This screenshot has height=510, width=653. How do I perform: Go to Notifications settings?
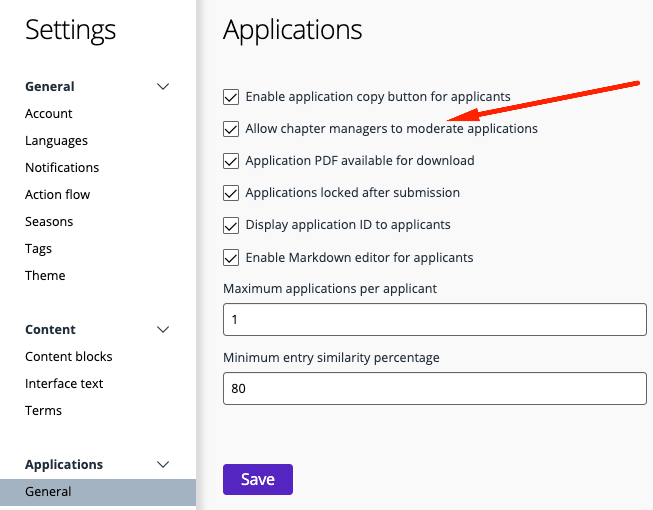coord(62,168)
